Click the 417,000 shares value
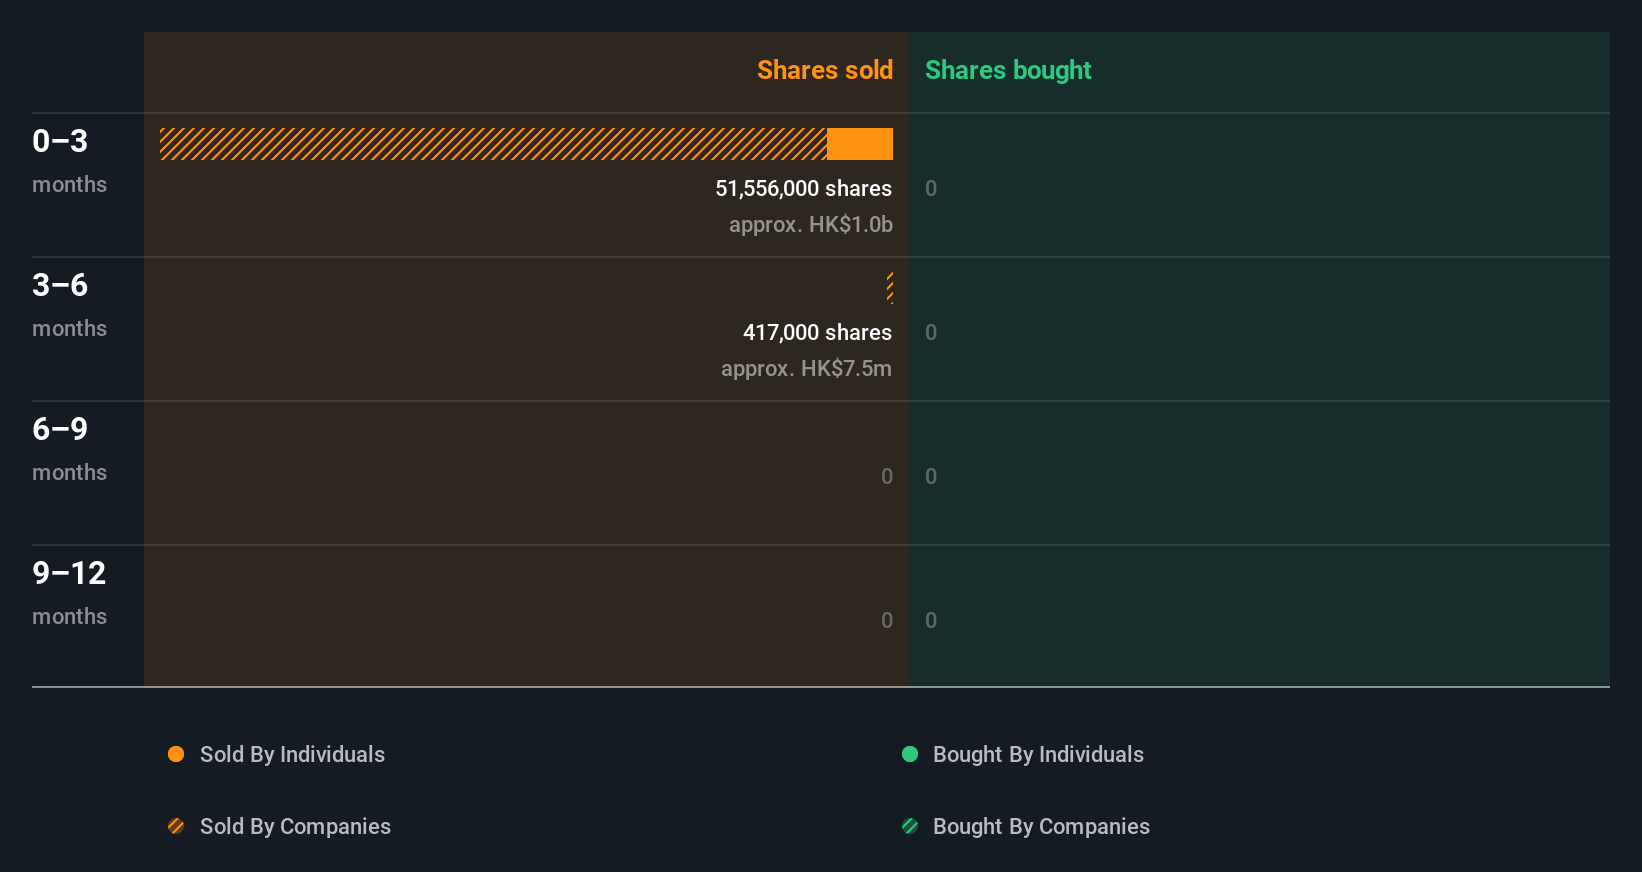 click(817, 333)
